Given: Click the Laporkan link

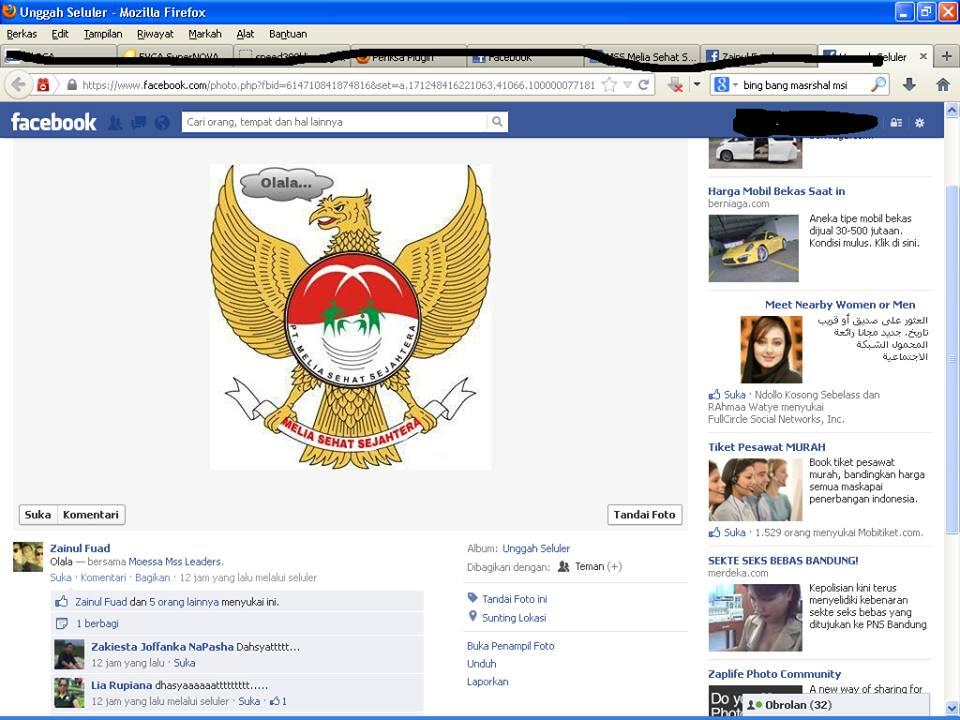Looking at the screenshot, I should pos(487,681).
